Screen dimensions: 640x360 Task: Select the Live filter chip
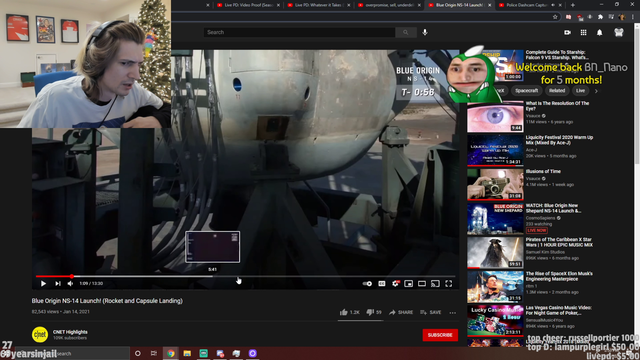(x=580, y=91)
